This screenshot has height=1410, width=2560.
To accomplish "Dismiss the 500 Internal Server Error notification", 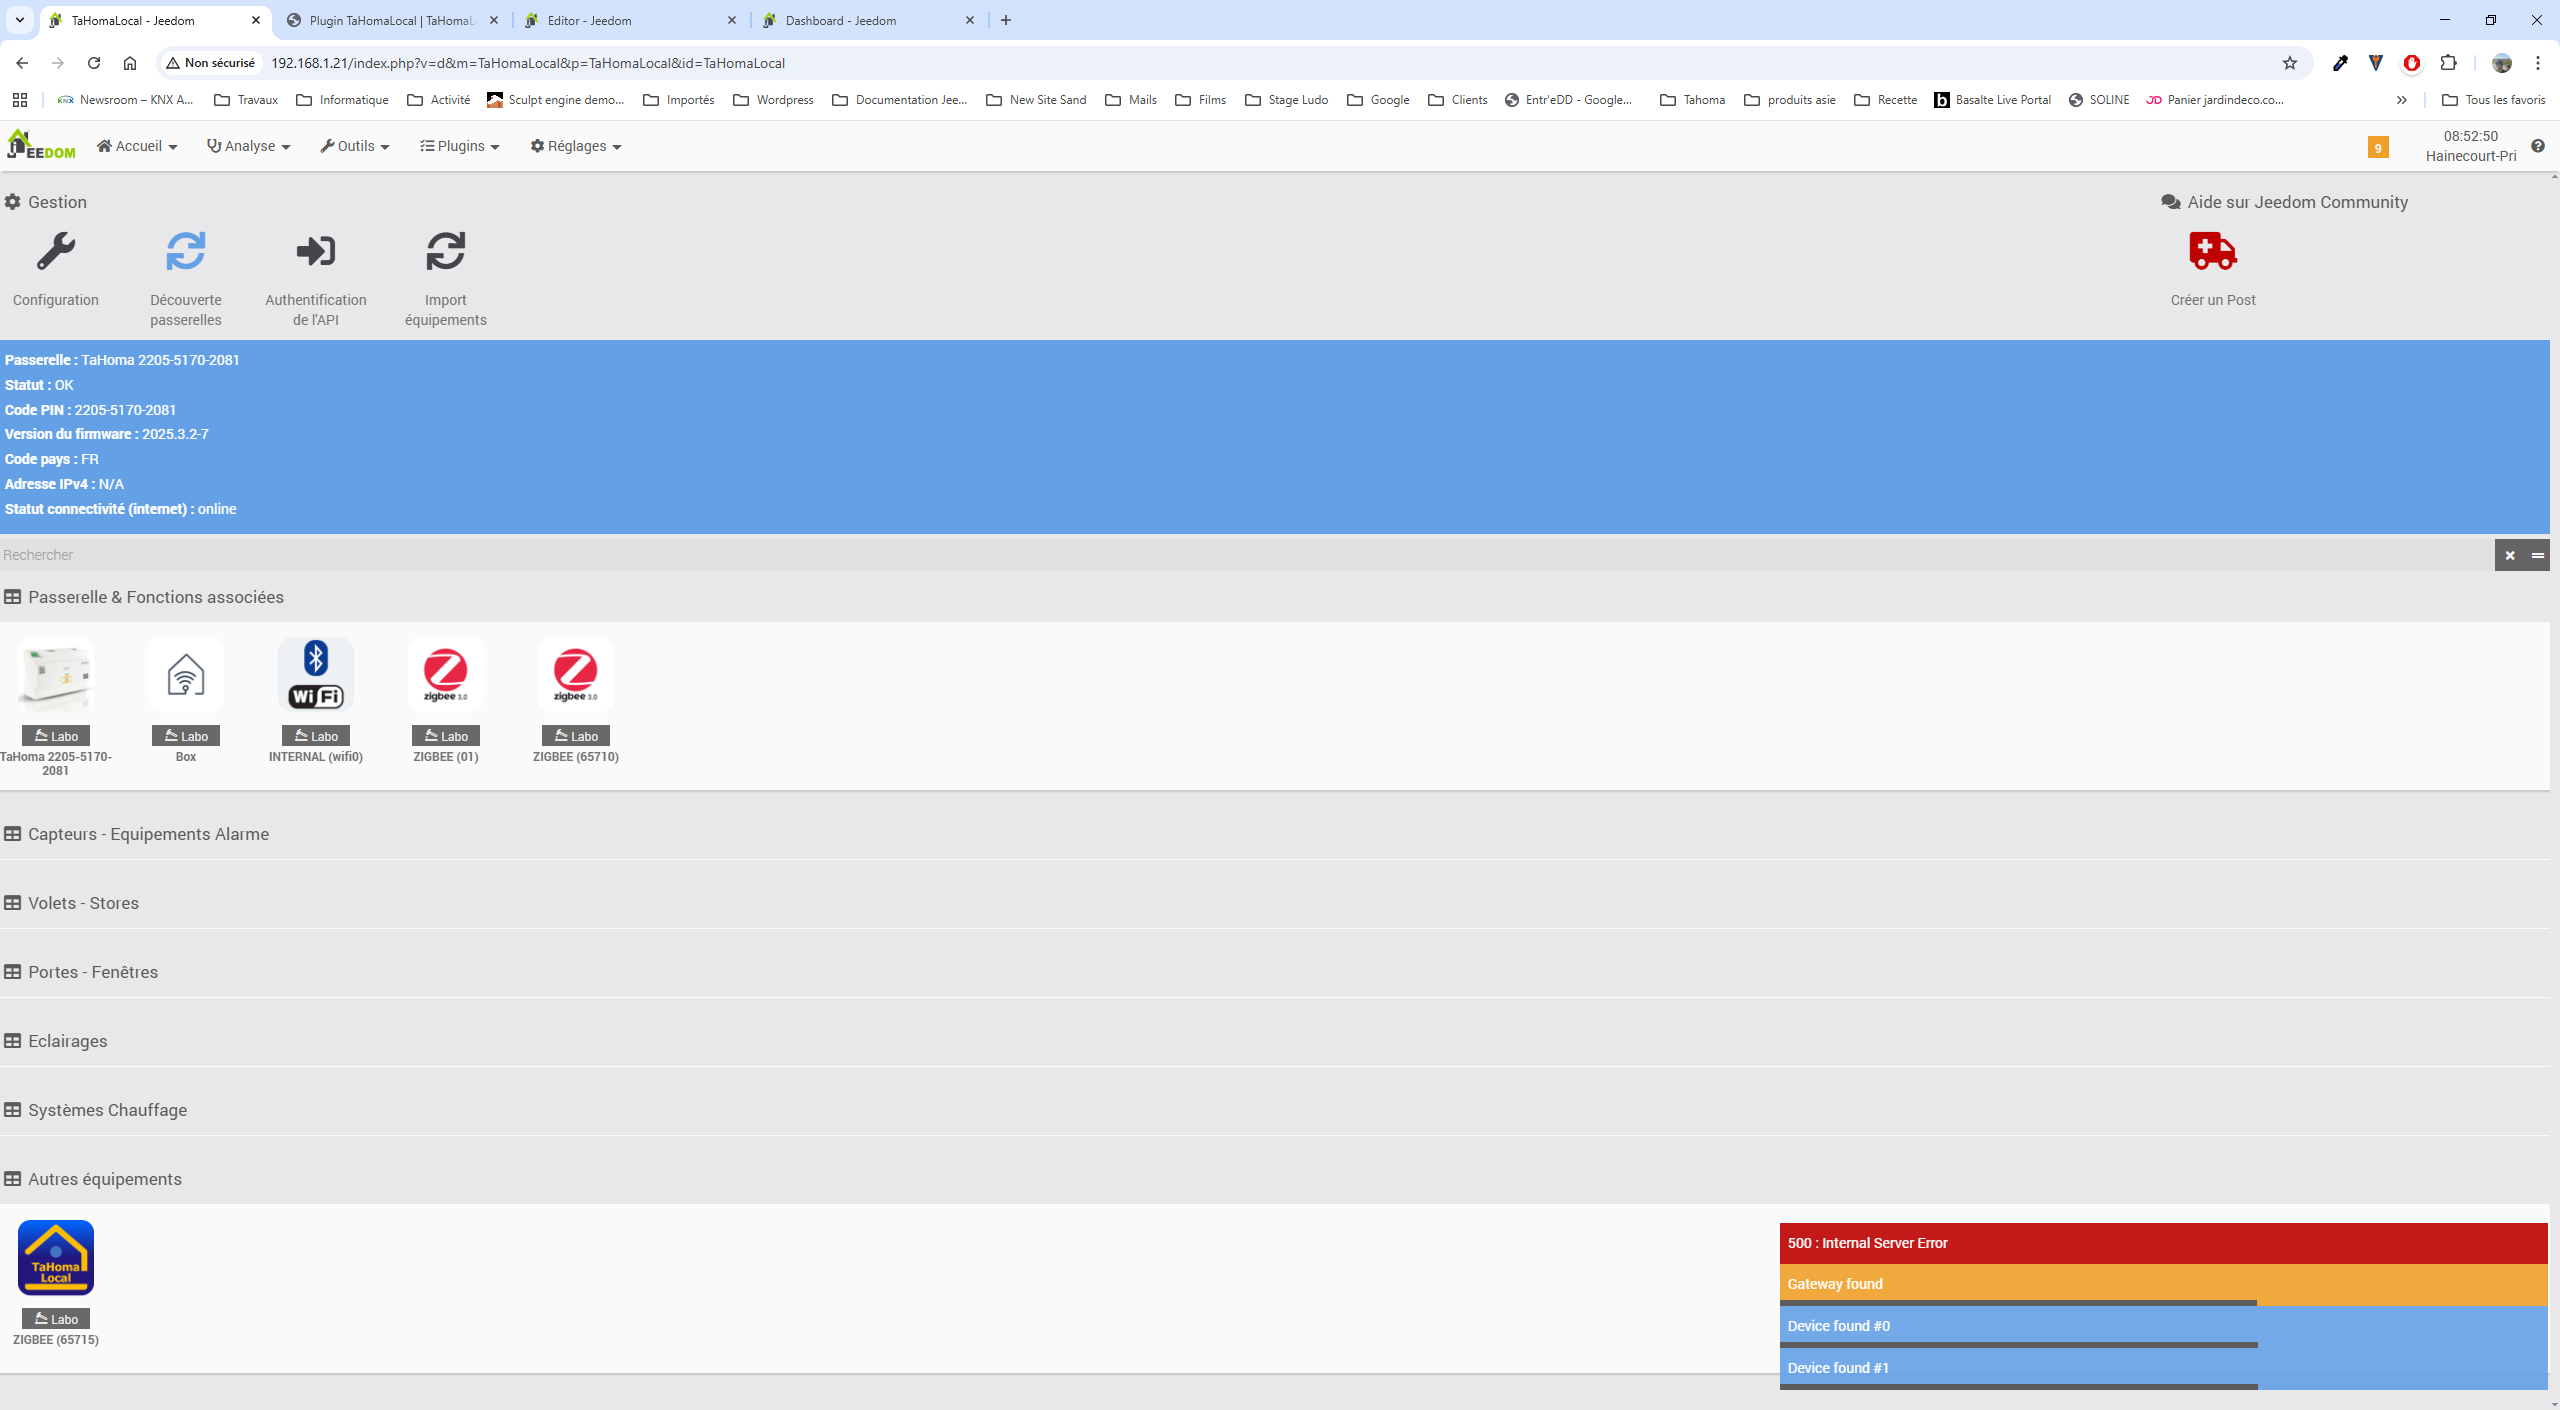I will coord(2162,1243).
